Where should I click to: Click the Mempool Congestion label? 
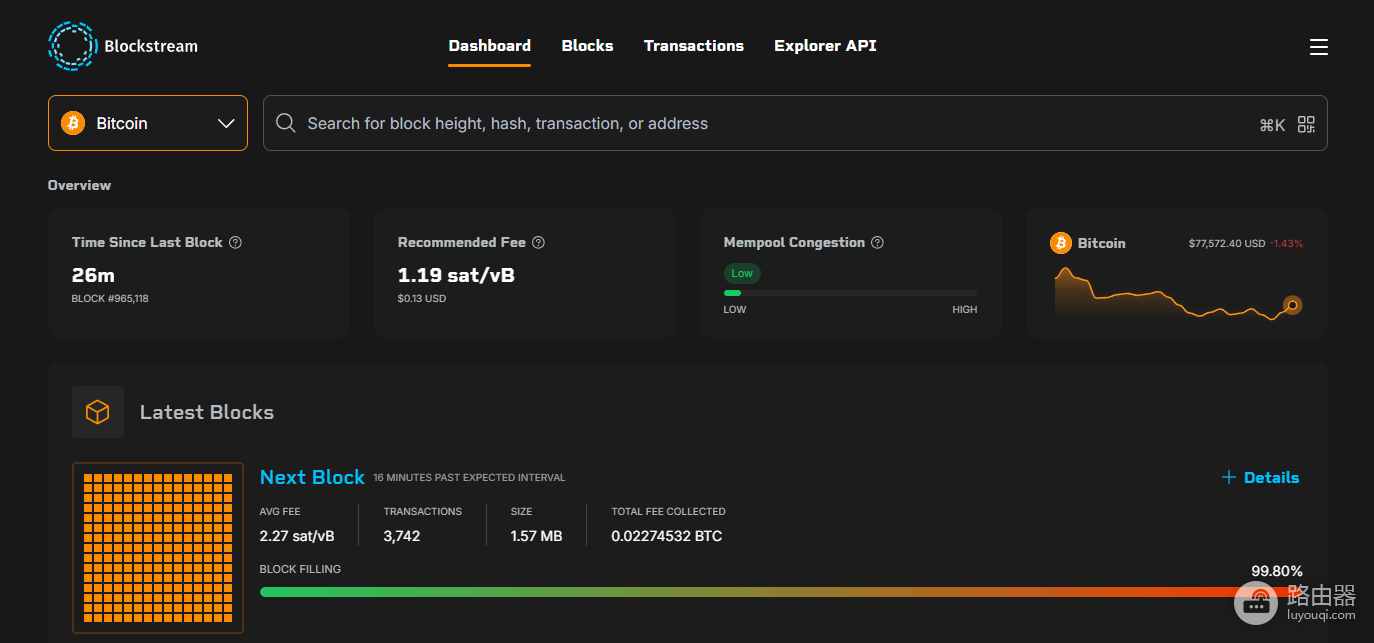point(794,242)
